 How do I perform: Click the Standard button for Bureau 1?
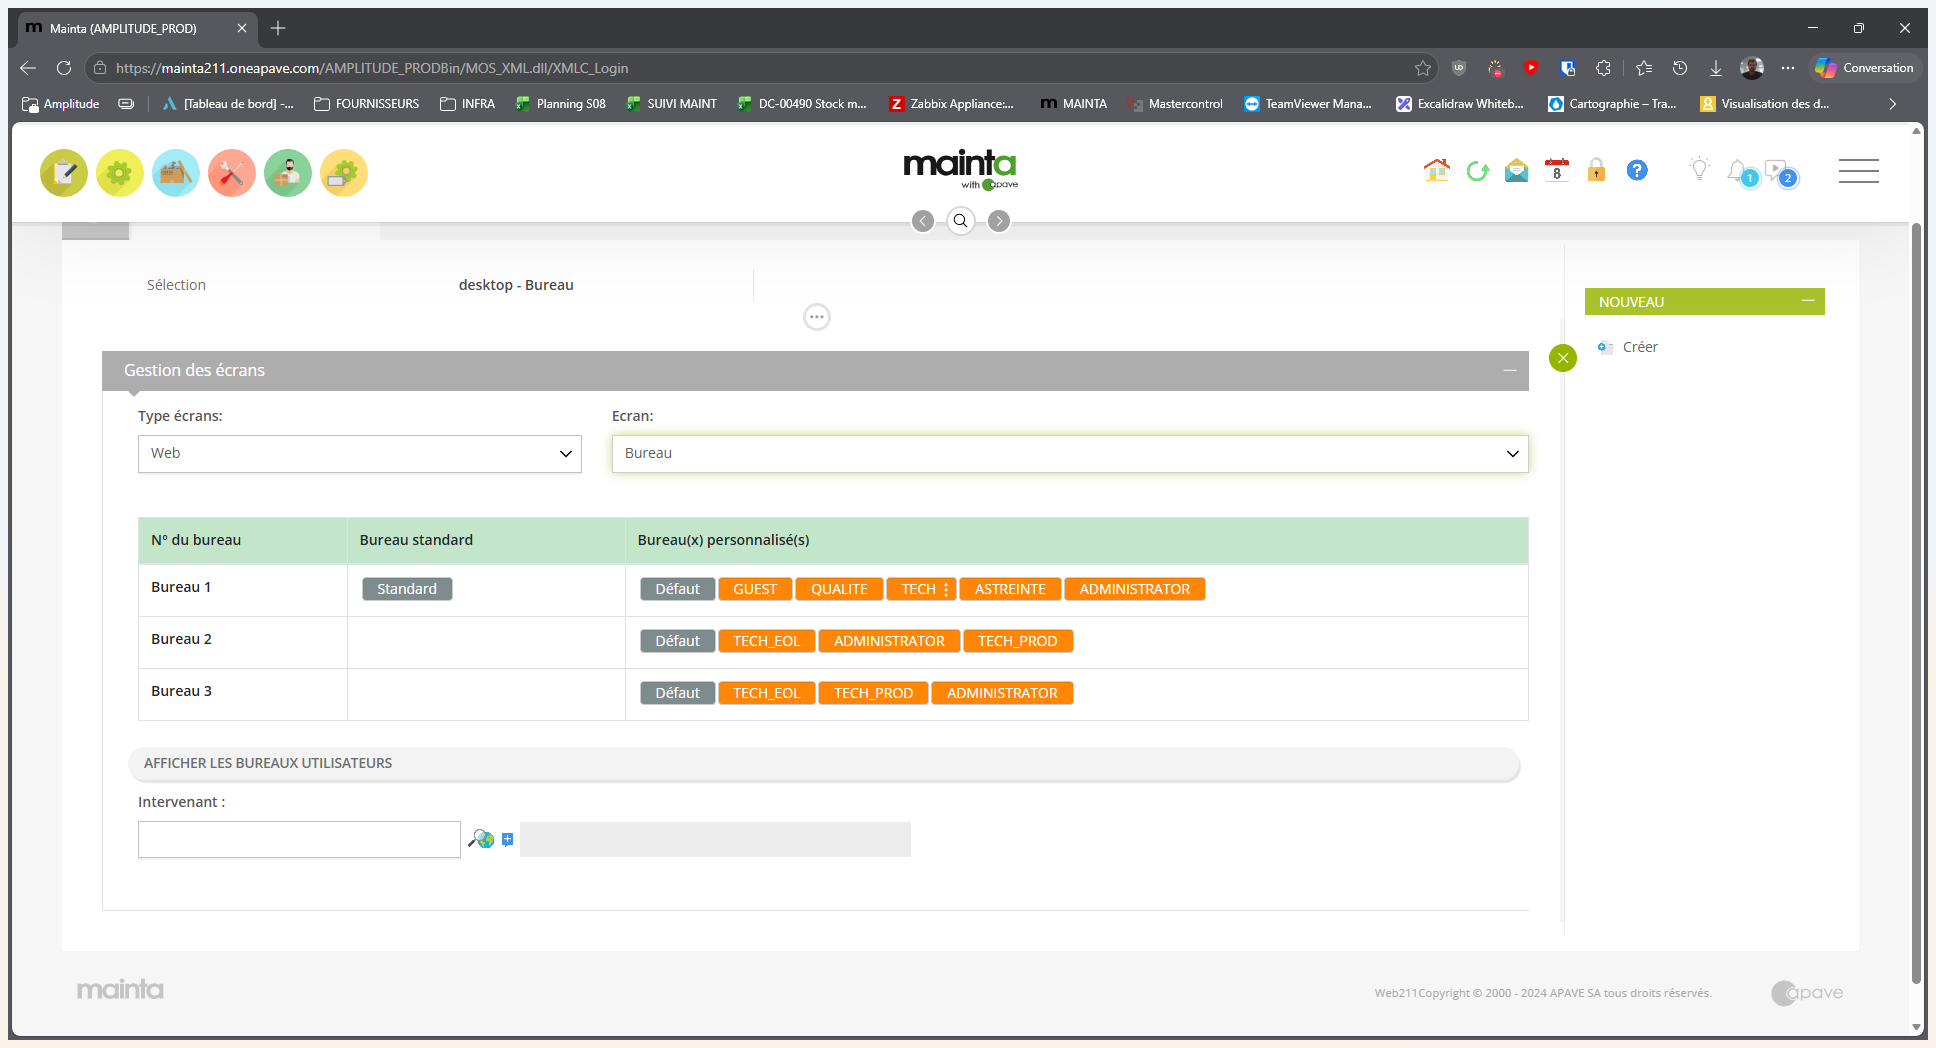(407, 589)
